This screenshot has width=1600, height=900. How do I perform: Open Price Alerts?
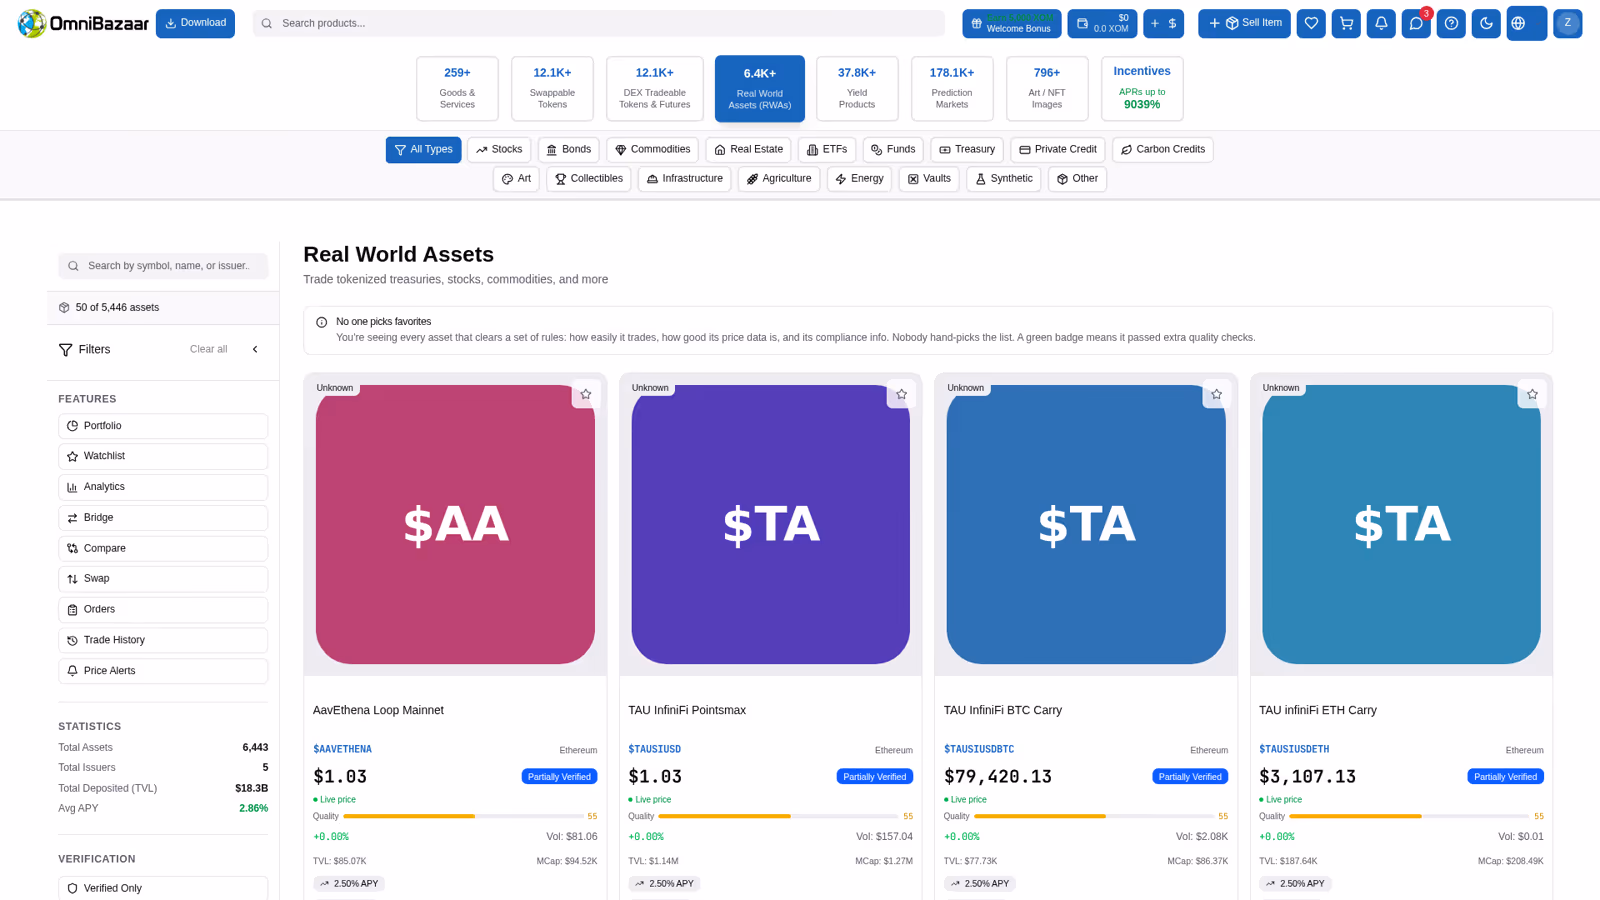click(163, 671)
